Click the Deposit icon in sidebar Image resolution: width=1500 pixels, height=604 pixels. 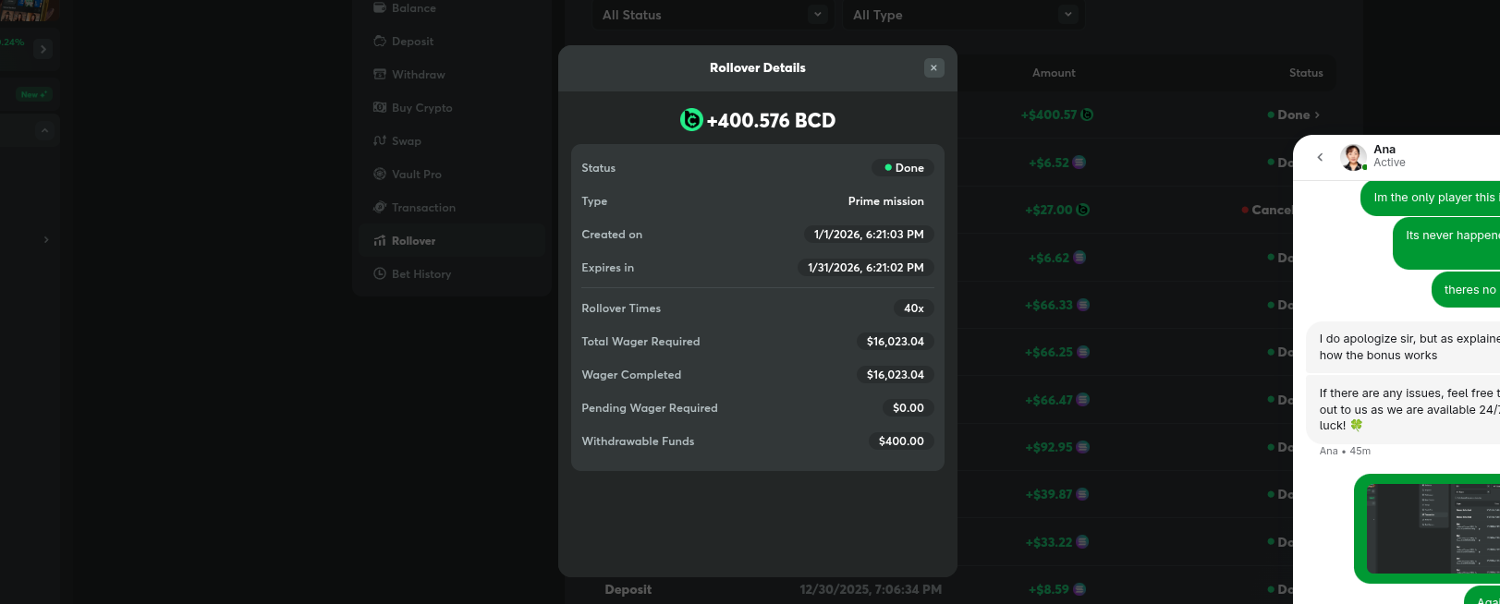[x=380, y=41]
